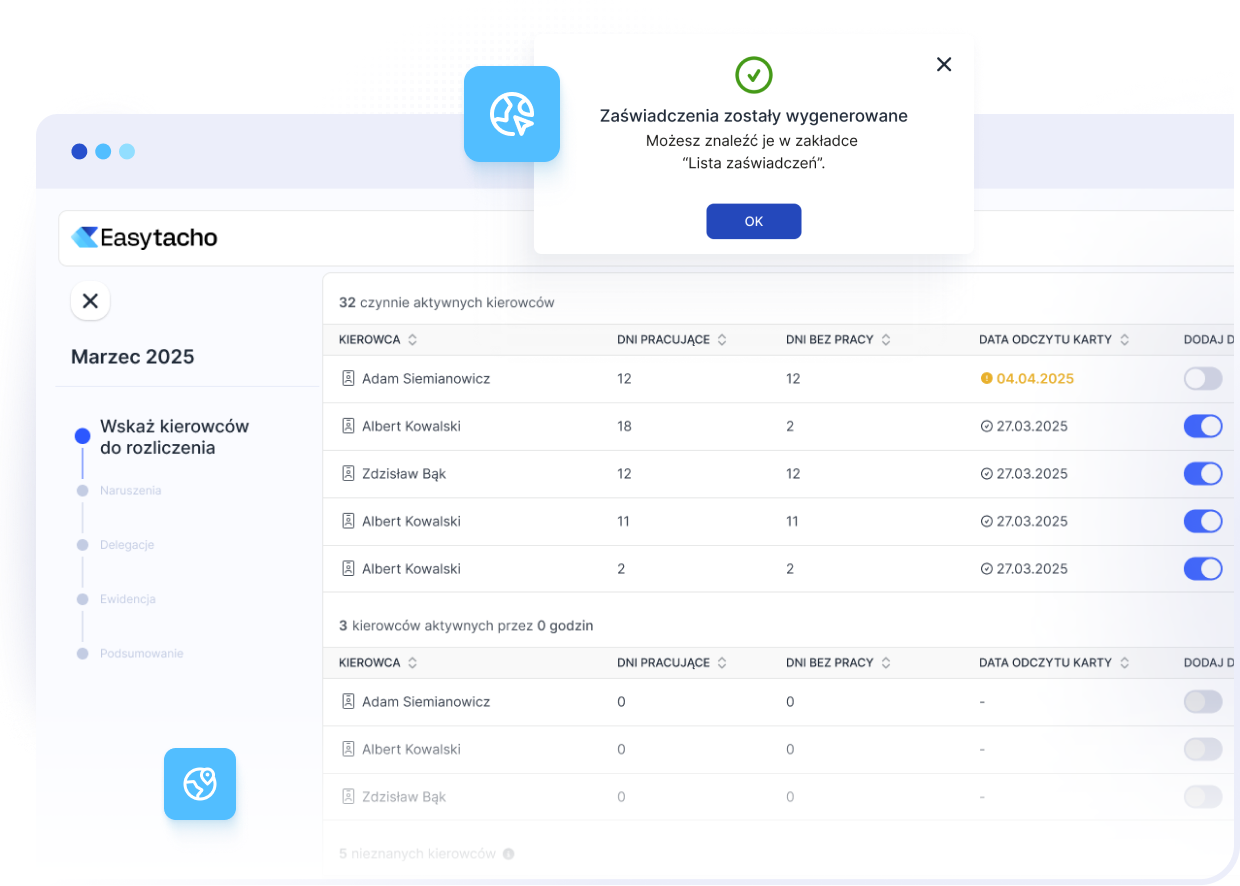Click name Albert Kowalski with 18 working days
1240x886 pixels.
click(x=411, y=426)
